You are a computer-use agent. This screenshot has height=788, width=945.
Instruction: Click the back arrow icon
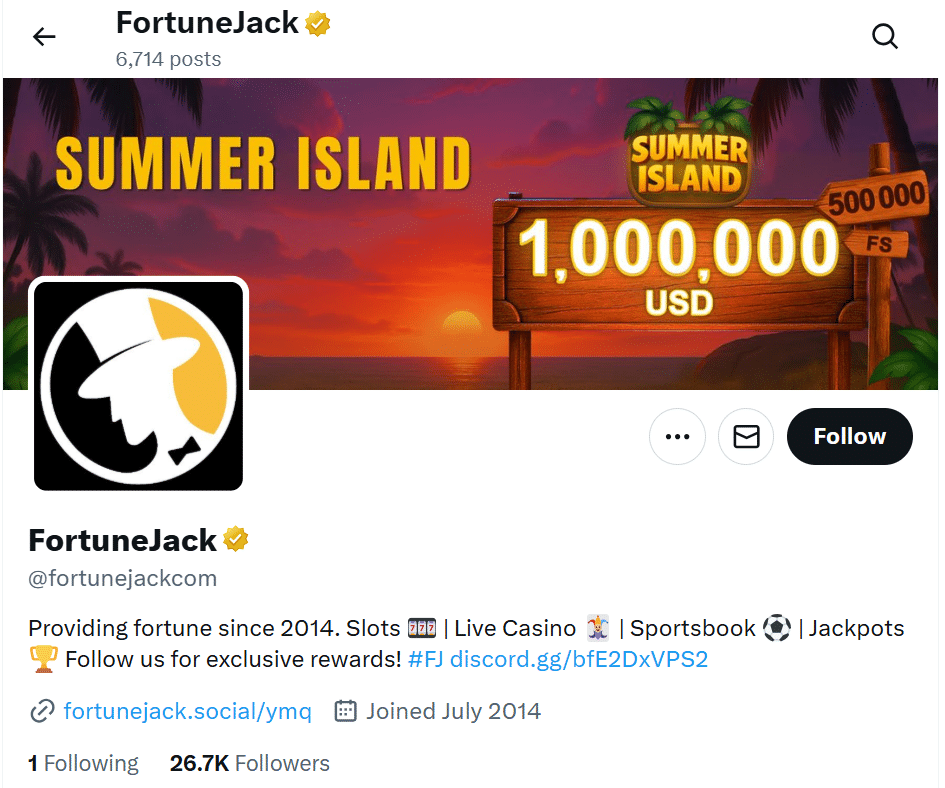click(43, 36)
